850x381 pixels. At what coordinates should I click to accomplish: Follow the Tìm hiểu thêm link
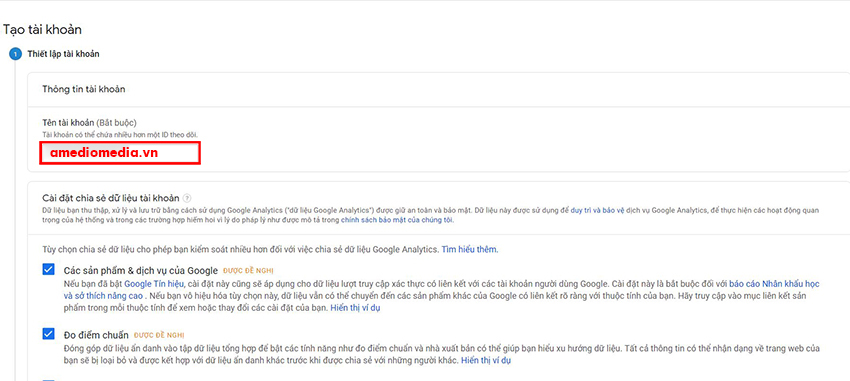click(469, 250)
